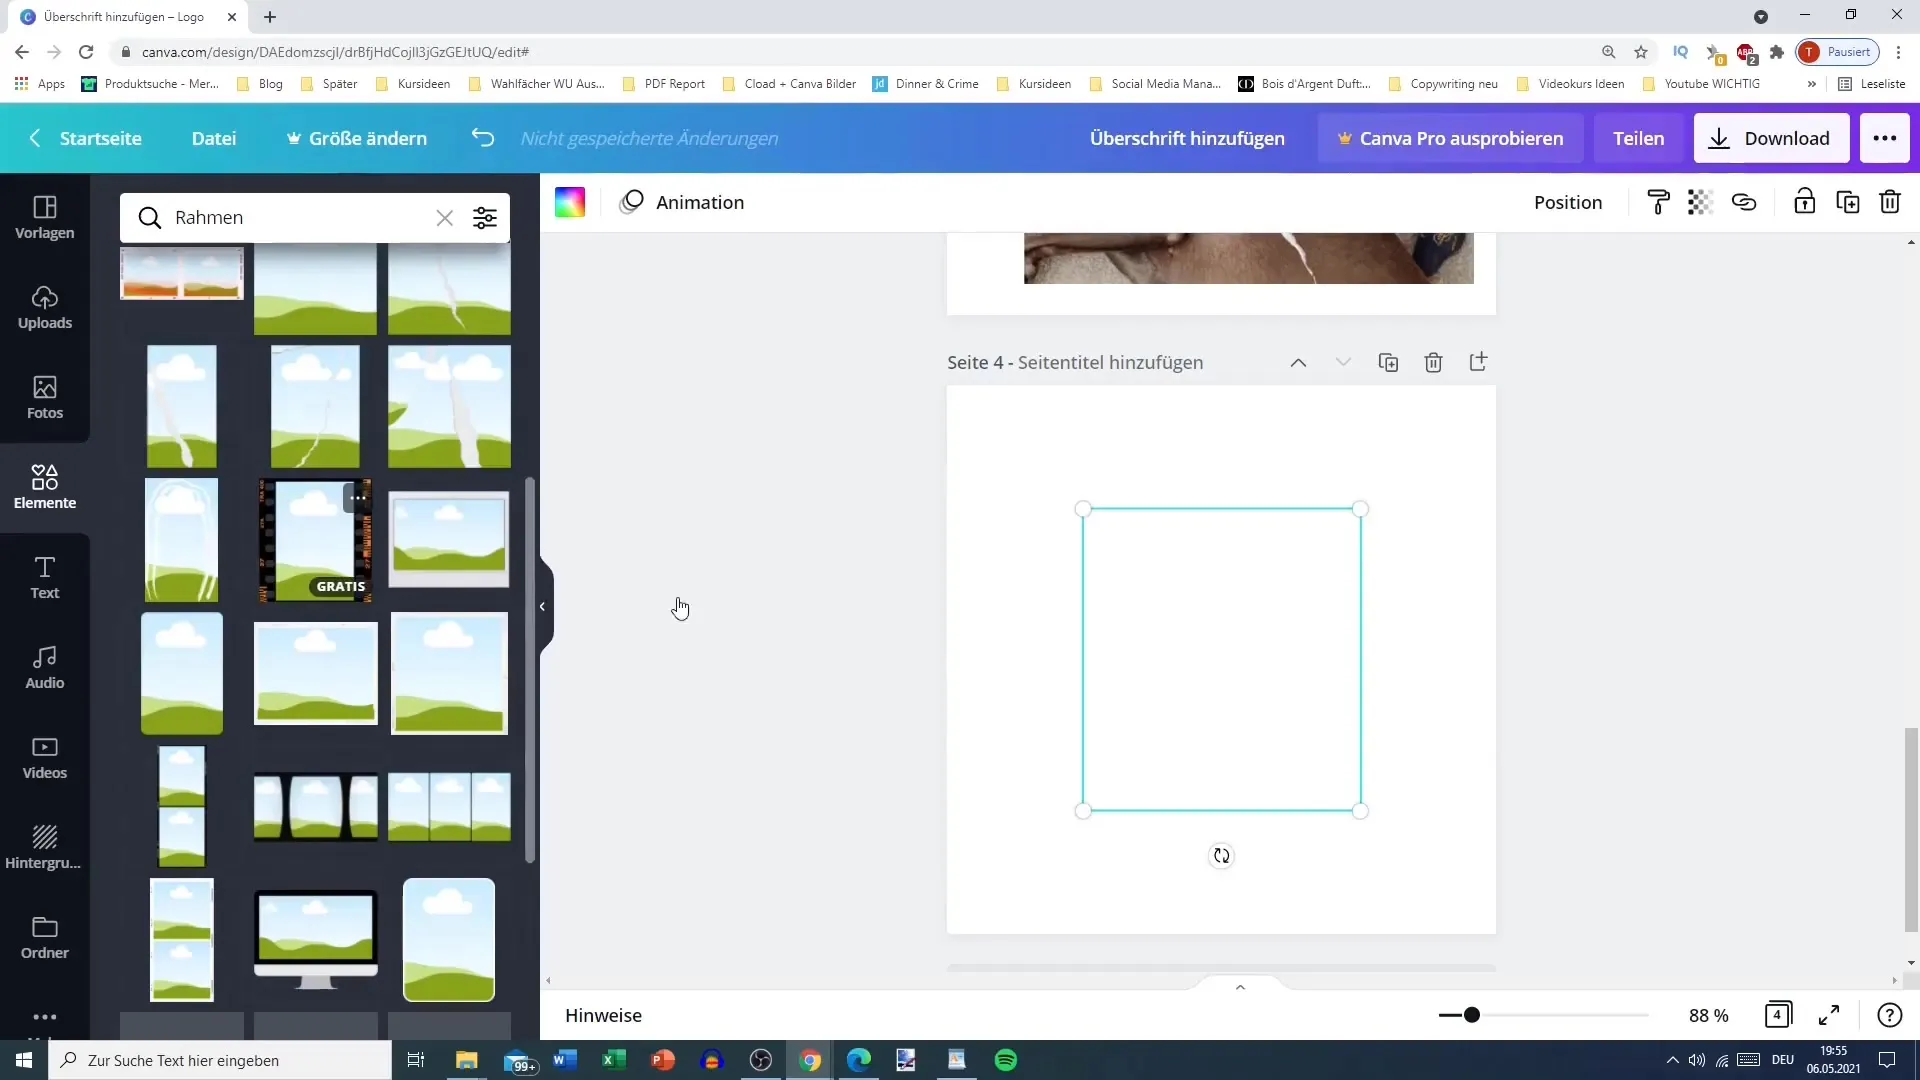The image size is (1920, 1080).
Task: Collapse Seite 4 with the up chevron
Action: tap(1298, 363)
